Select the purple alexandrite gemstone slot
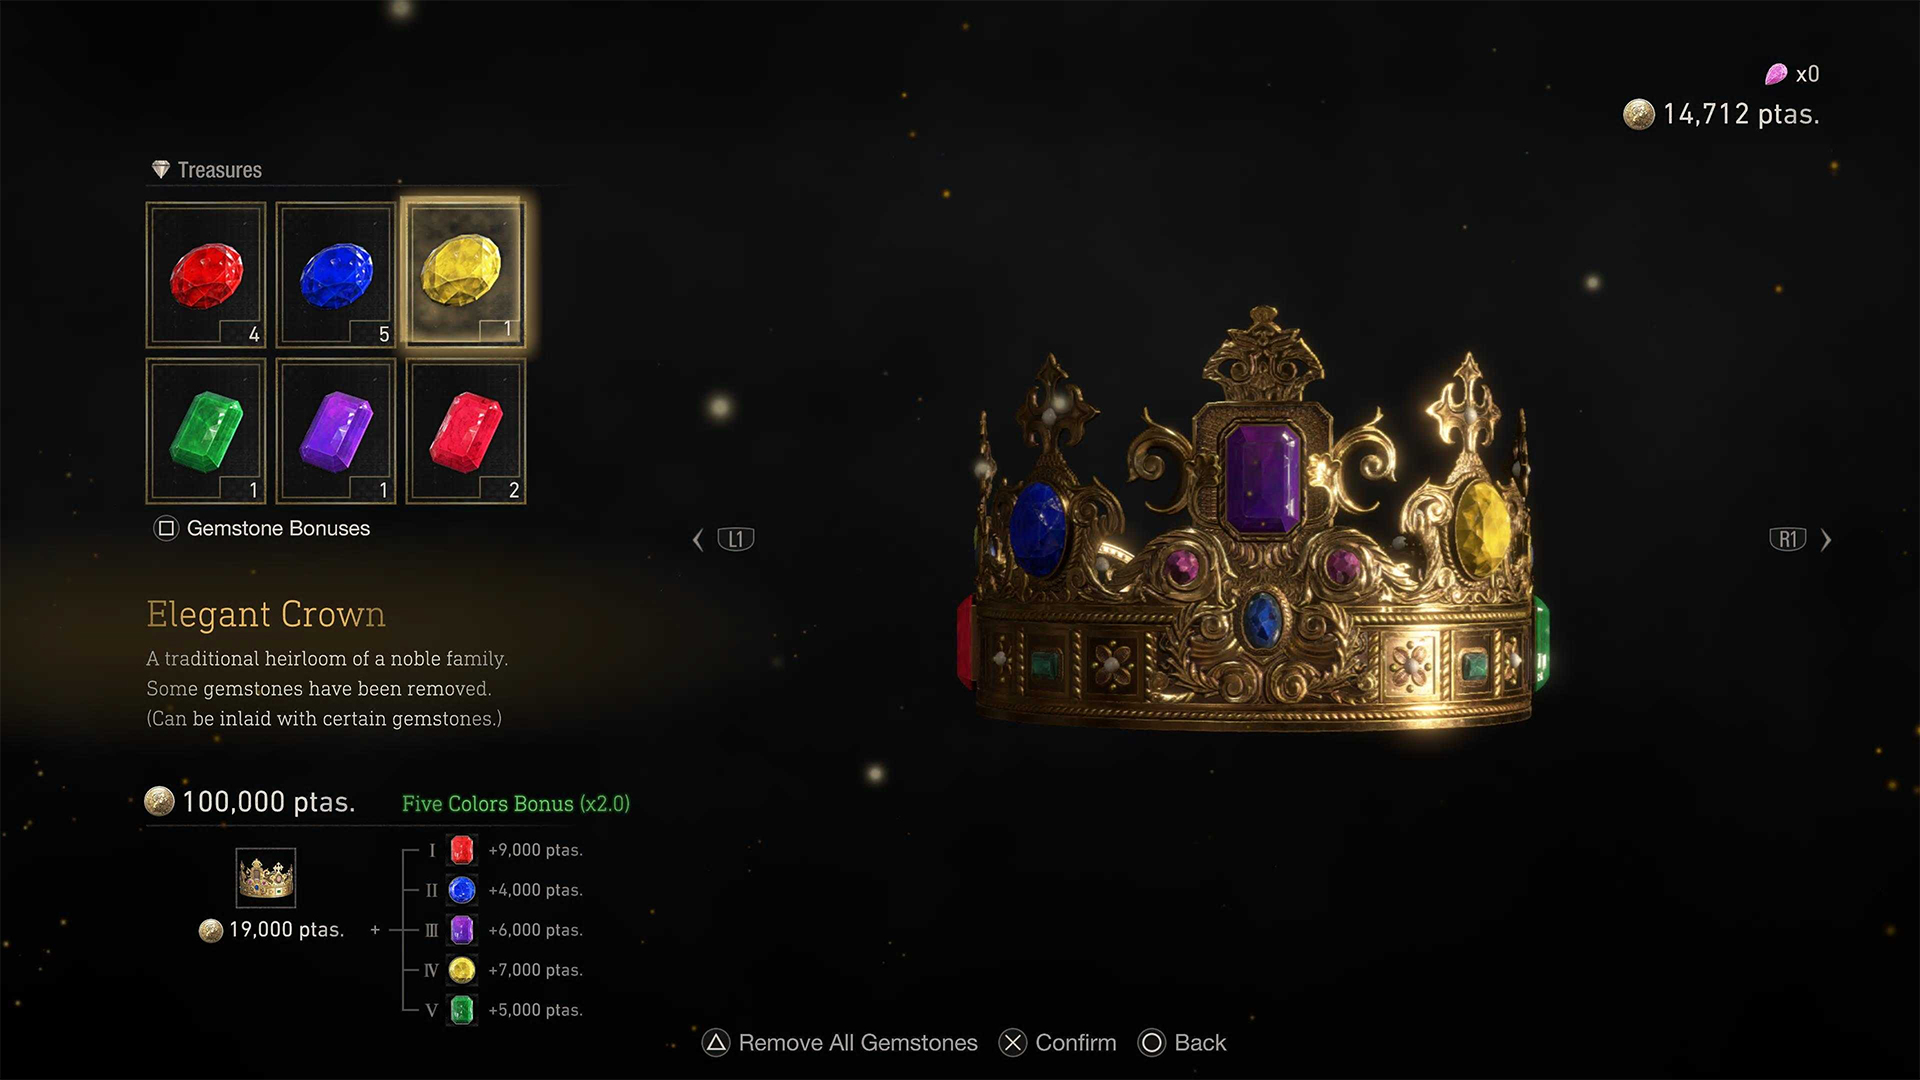Viewport: 1920px width, 1080px height. point(336,431)
